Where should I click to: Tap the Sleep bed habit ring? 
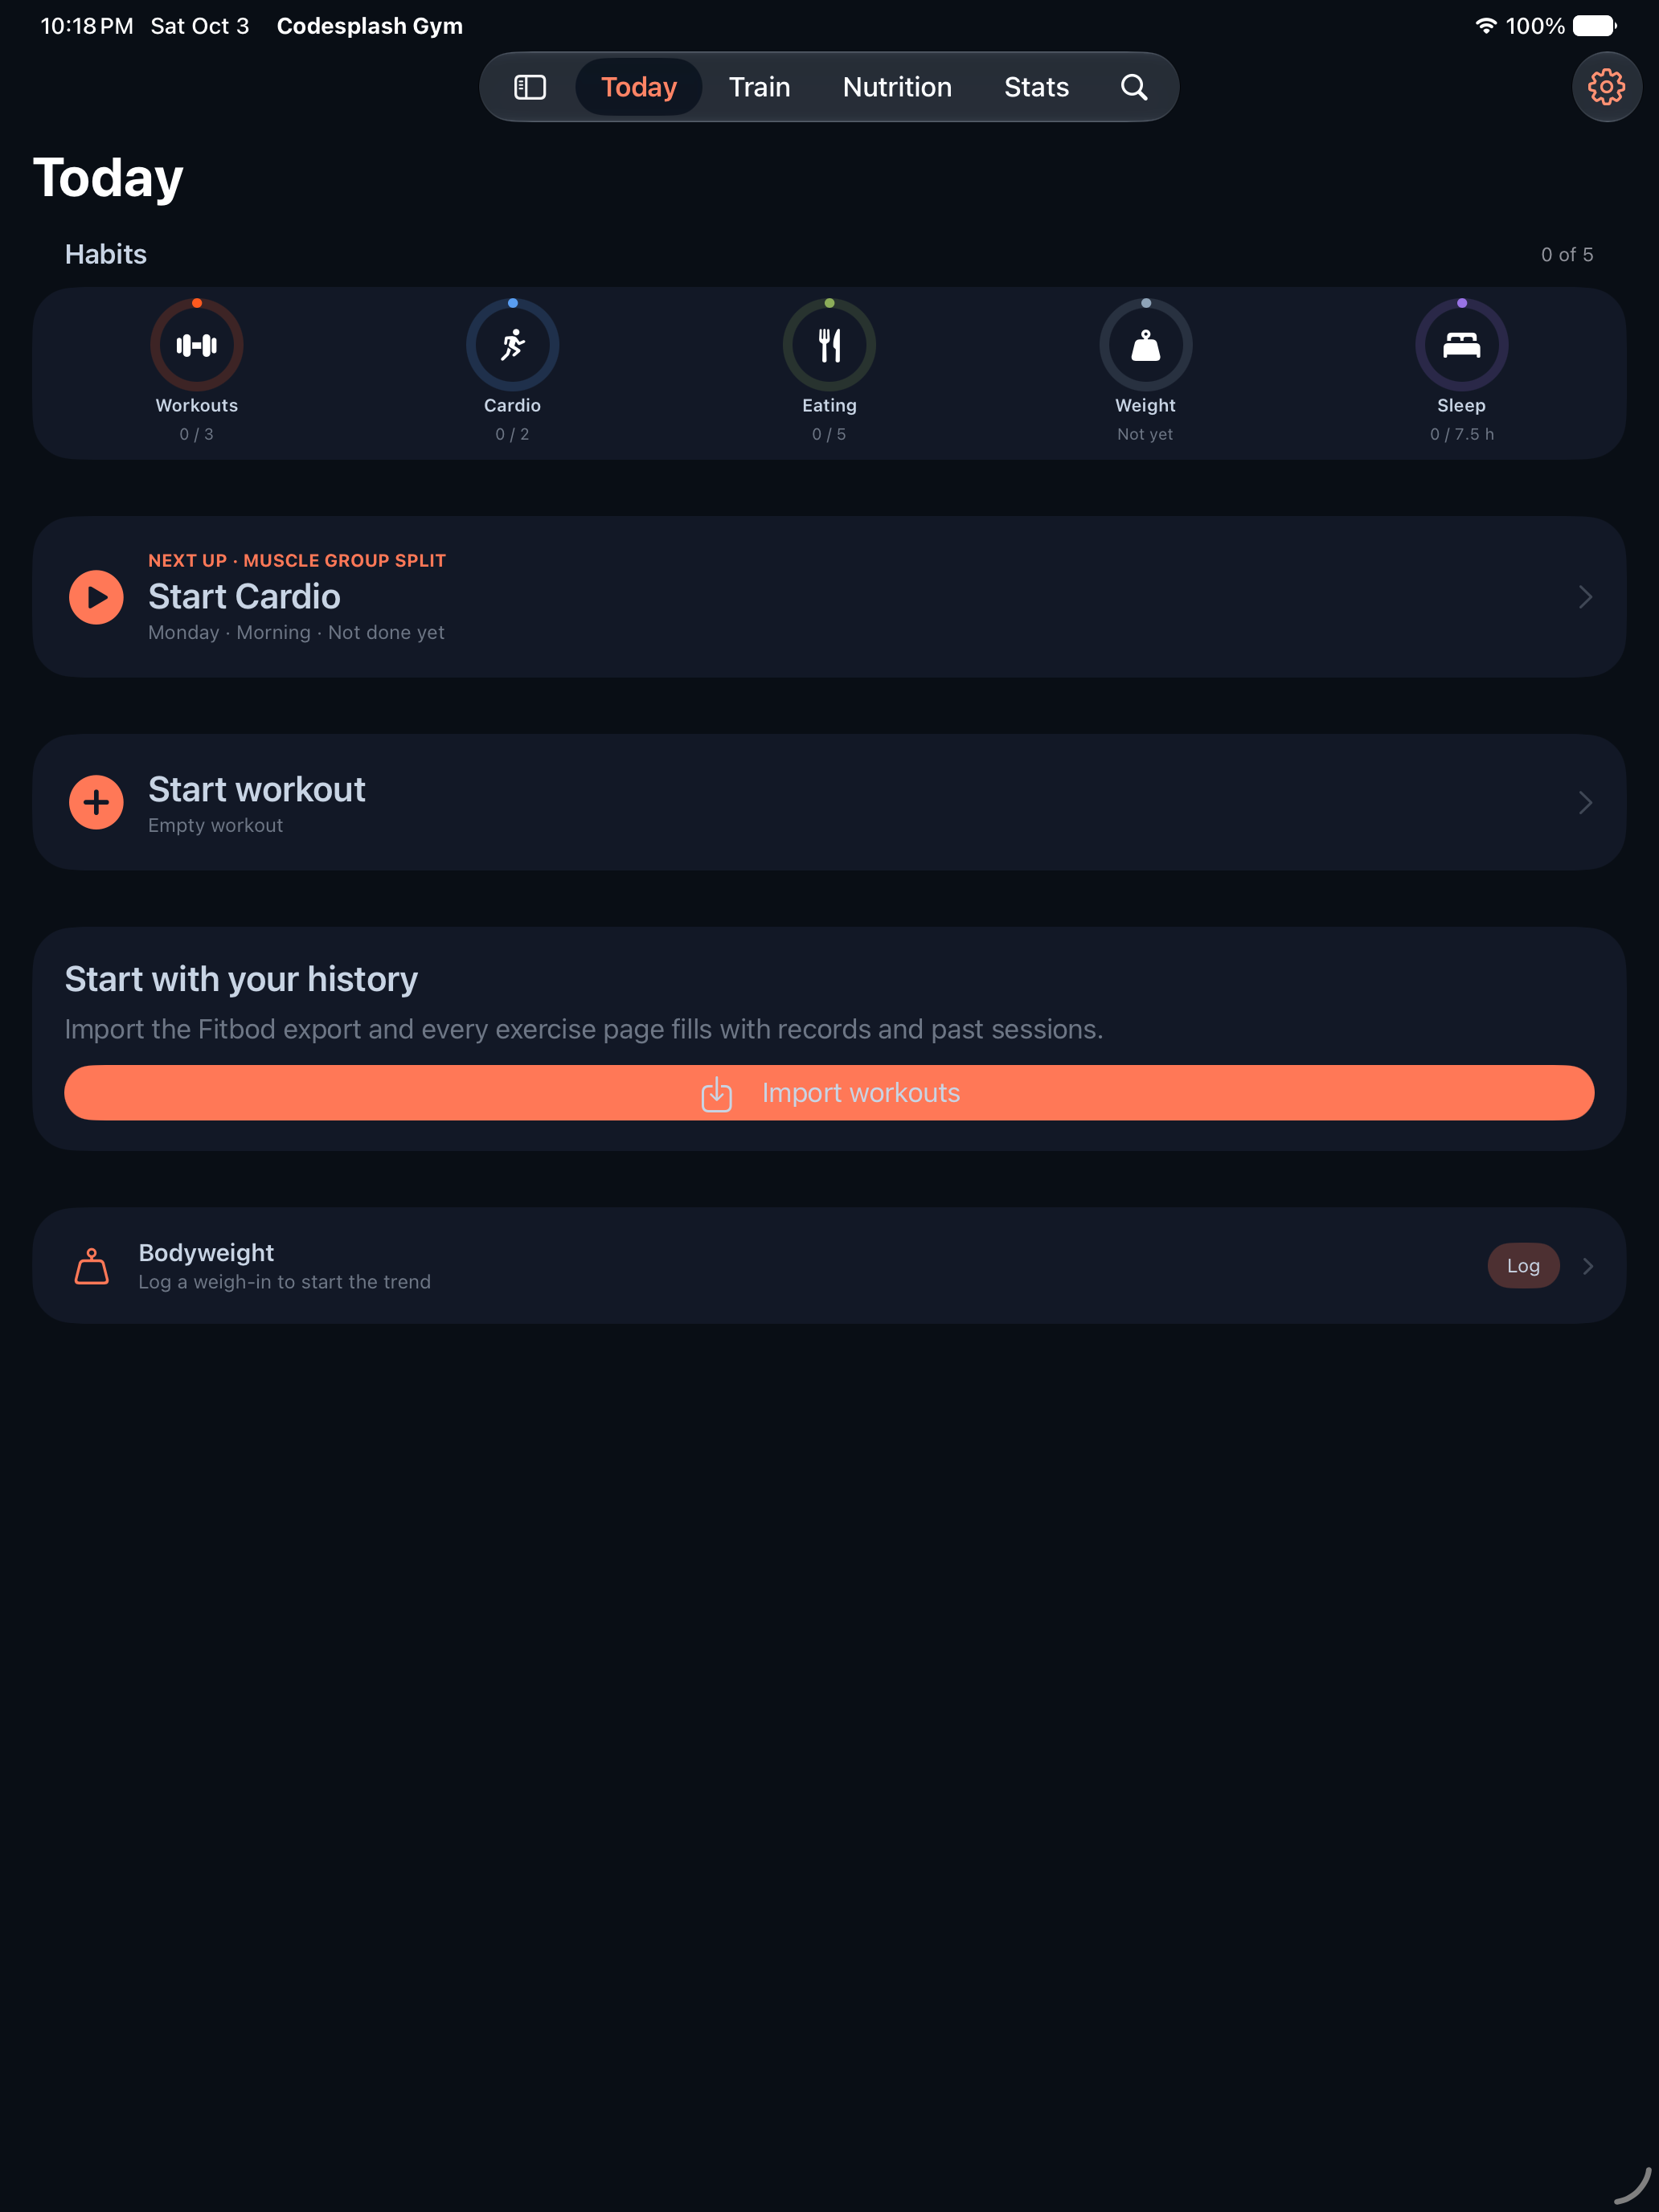1461,344
